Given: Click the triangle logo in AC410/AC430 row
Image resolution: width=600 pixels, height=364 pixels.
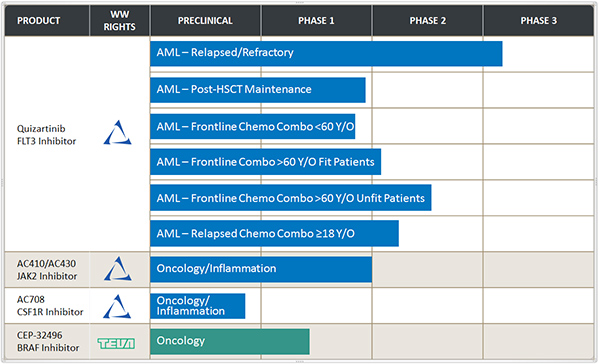Looking at the screenshot, I should click(x=118, y=268).
